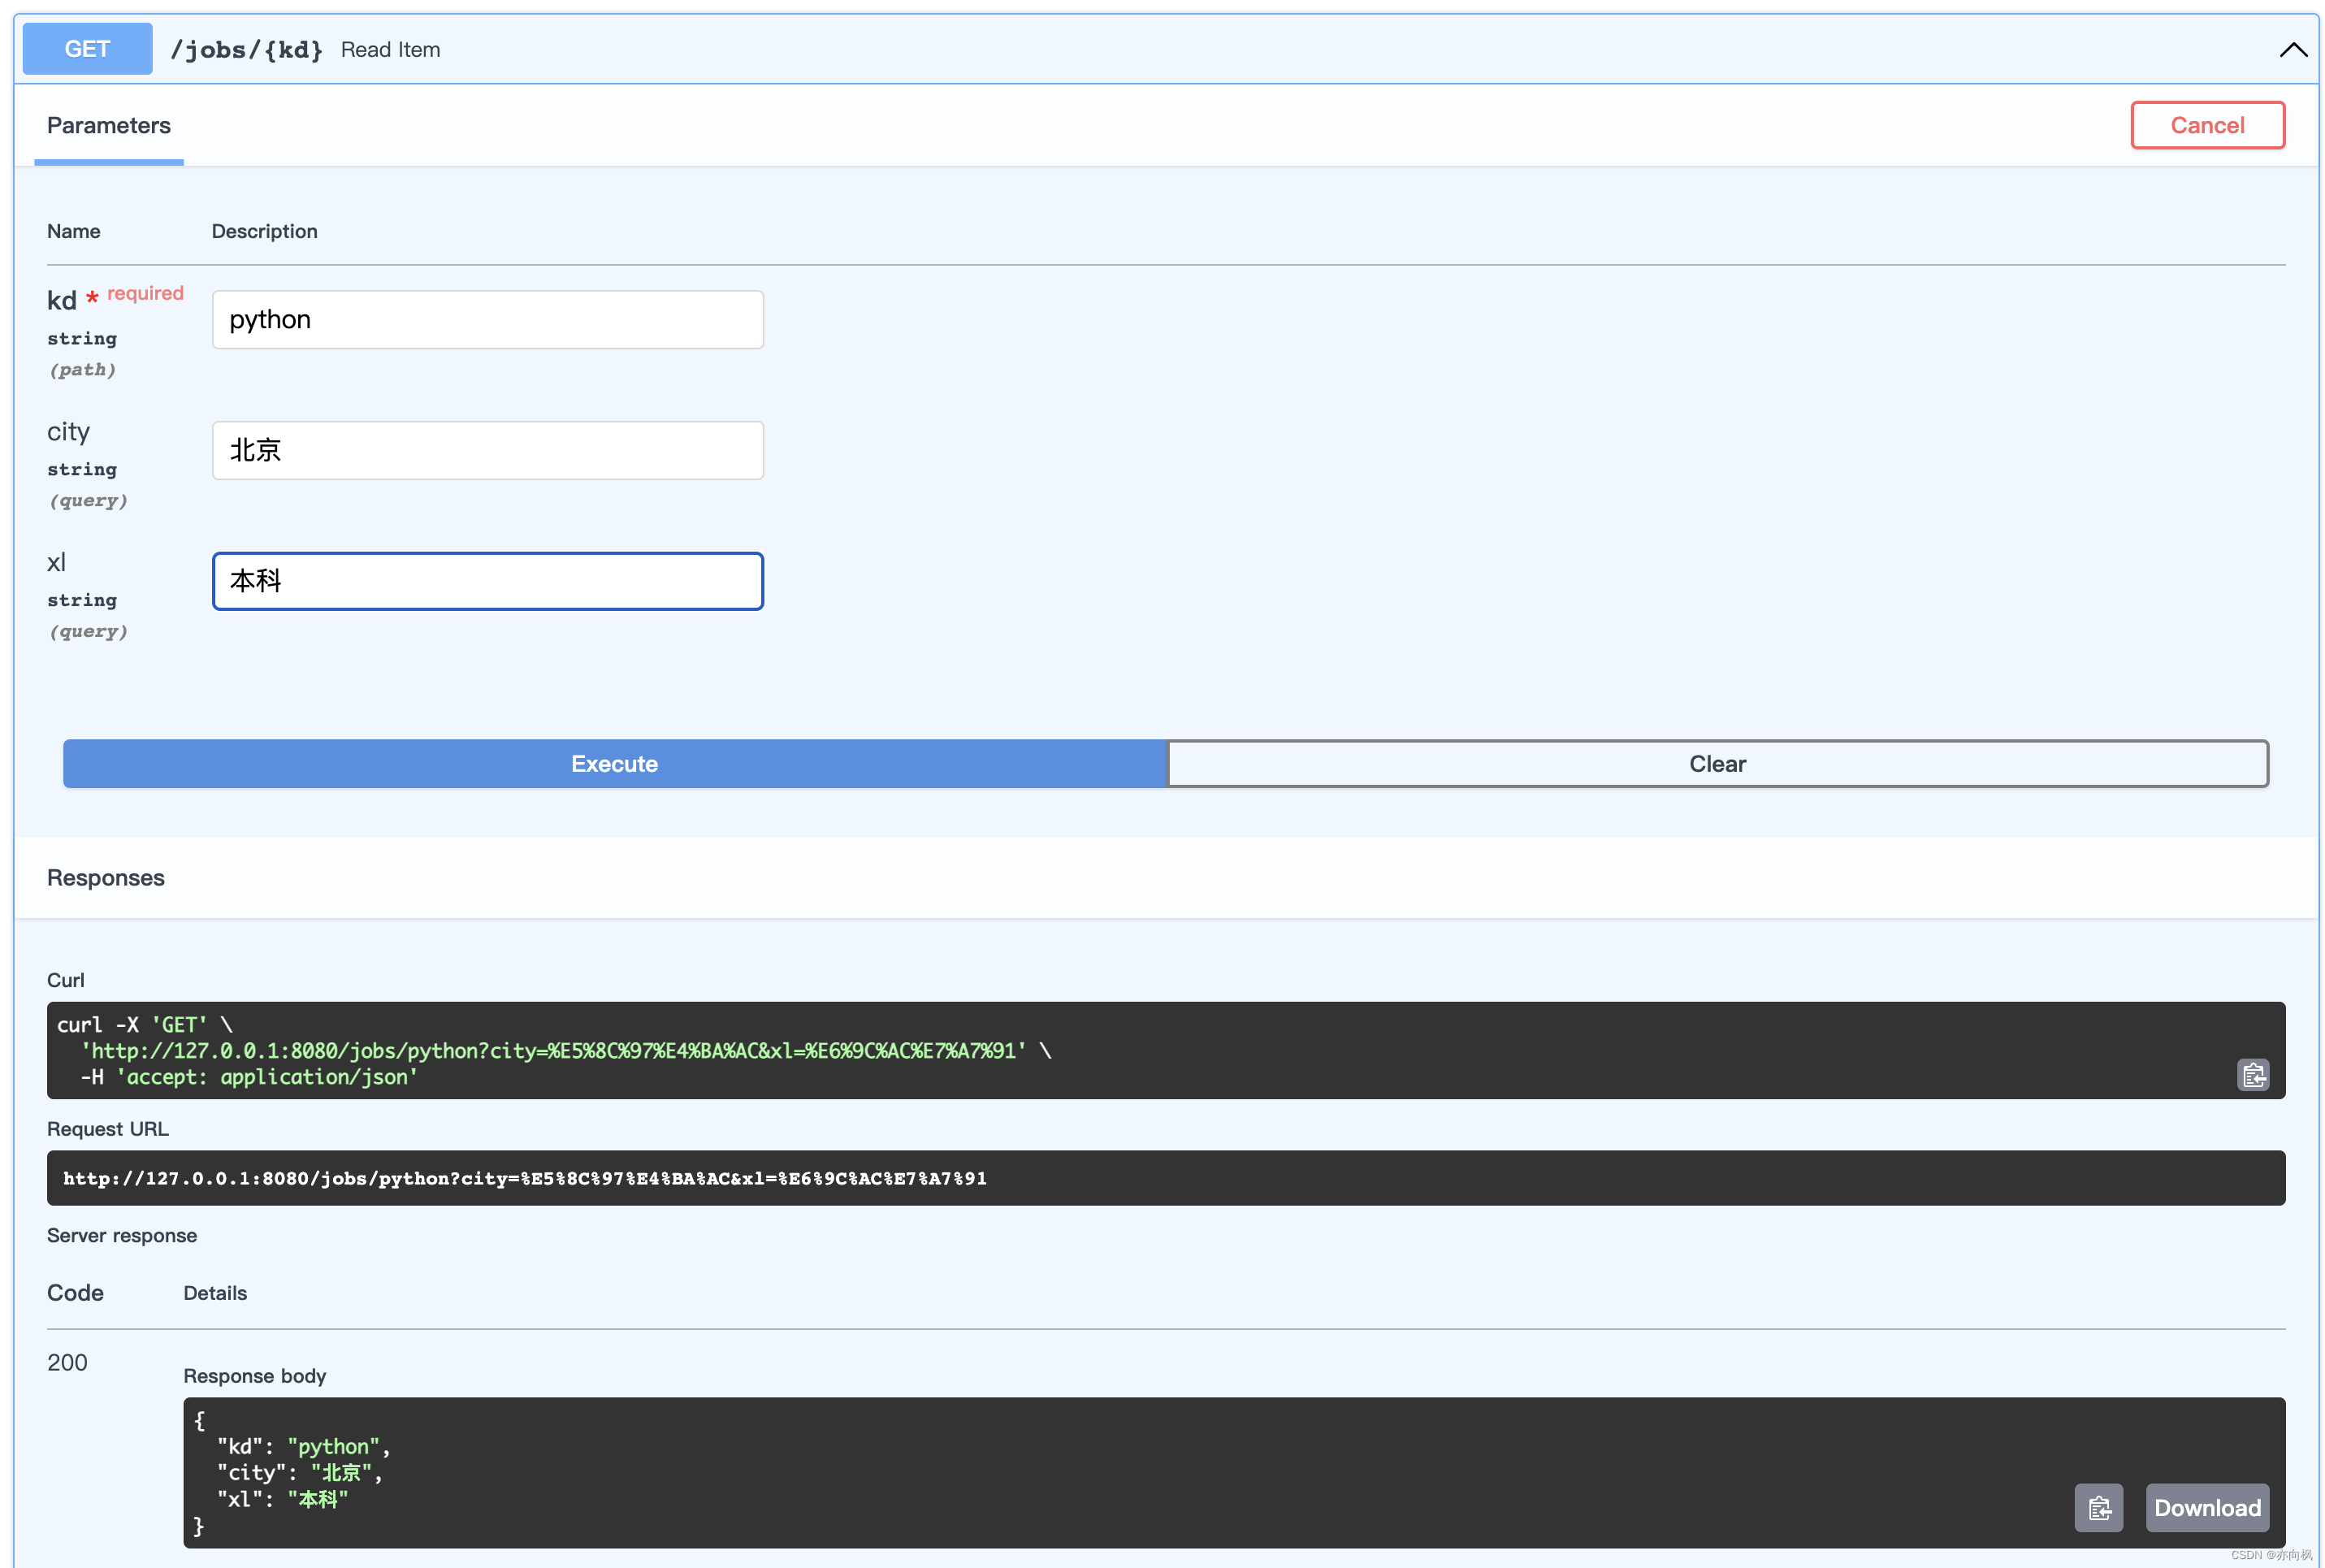Click the collapse endpoint panel icon

coord(2293,49)
